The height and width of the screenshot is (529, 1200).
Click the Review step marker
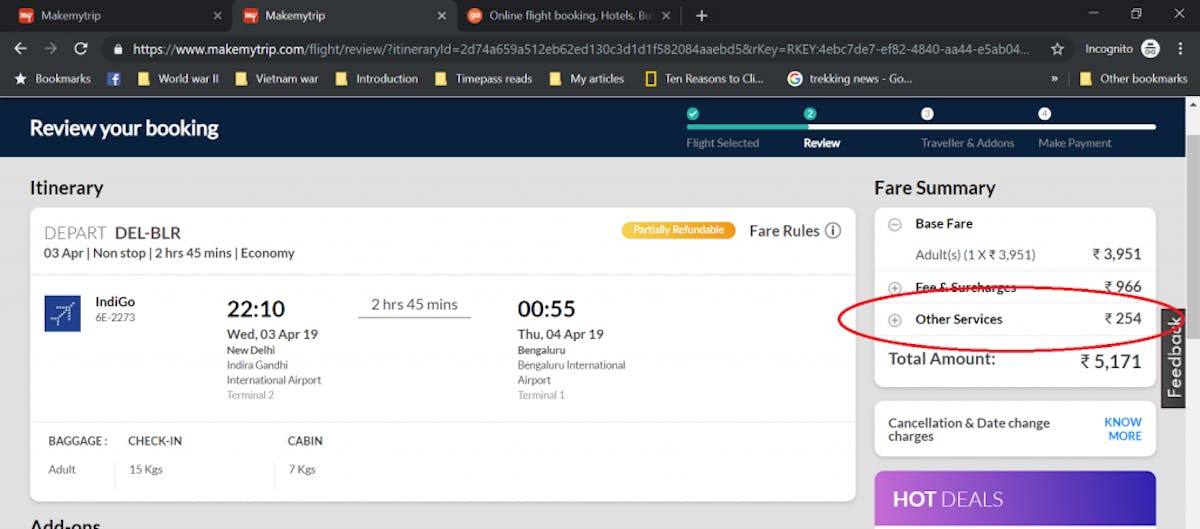point(810,114)
